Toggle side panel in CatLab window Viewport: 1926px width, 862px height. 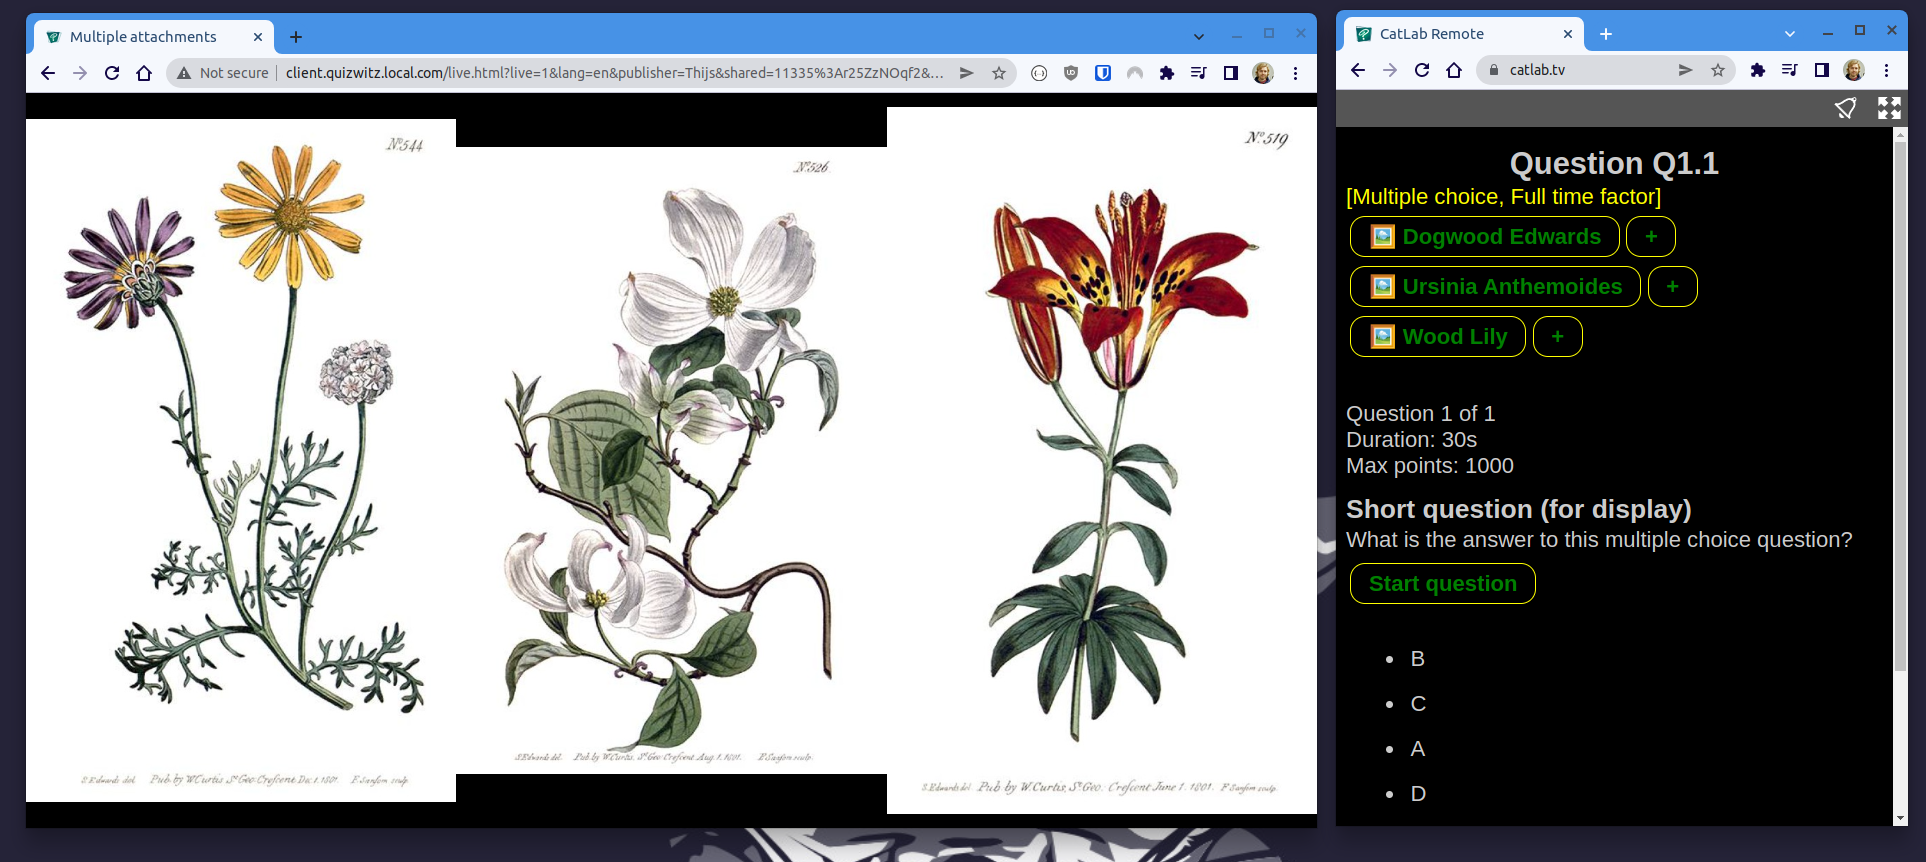[1822, 70]
